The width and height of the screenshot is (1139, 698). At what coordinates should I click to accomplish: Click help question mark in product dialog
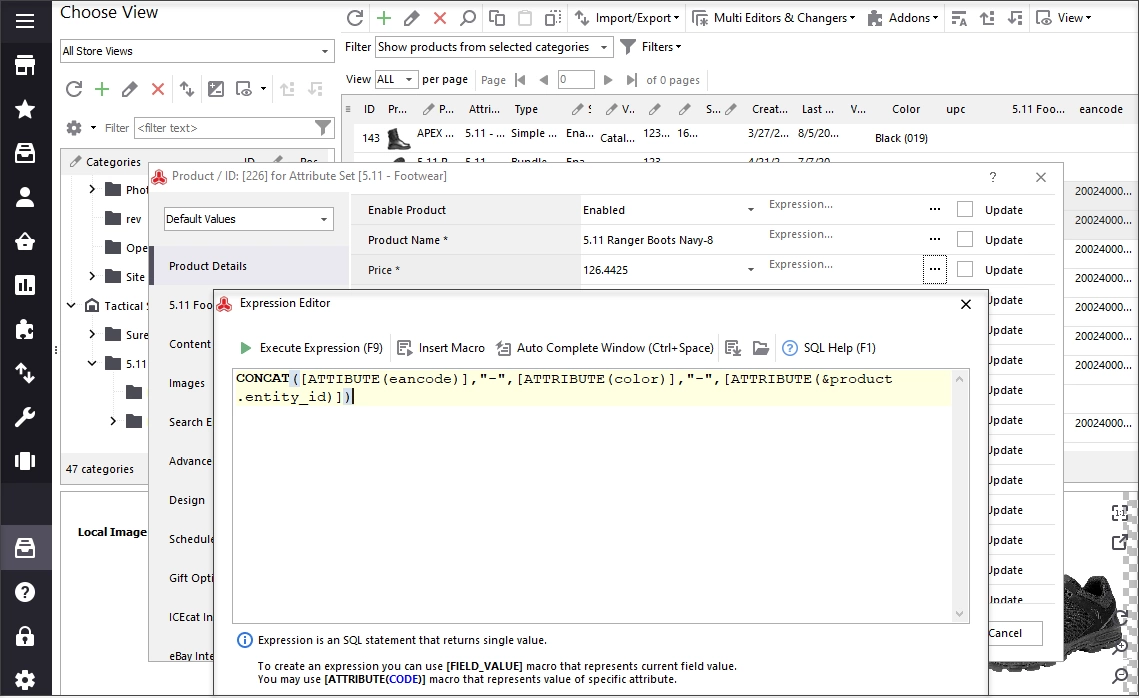coord(992,177)
